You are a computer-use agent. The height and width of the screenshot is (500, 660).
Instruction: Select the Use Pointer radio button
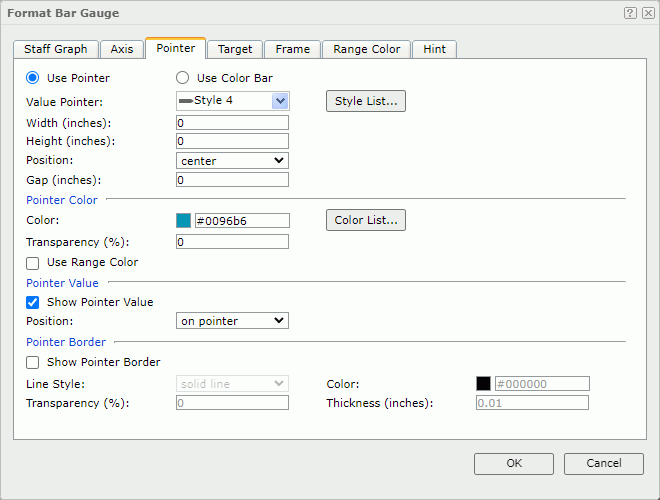coord(32,78)
